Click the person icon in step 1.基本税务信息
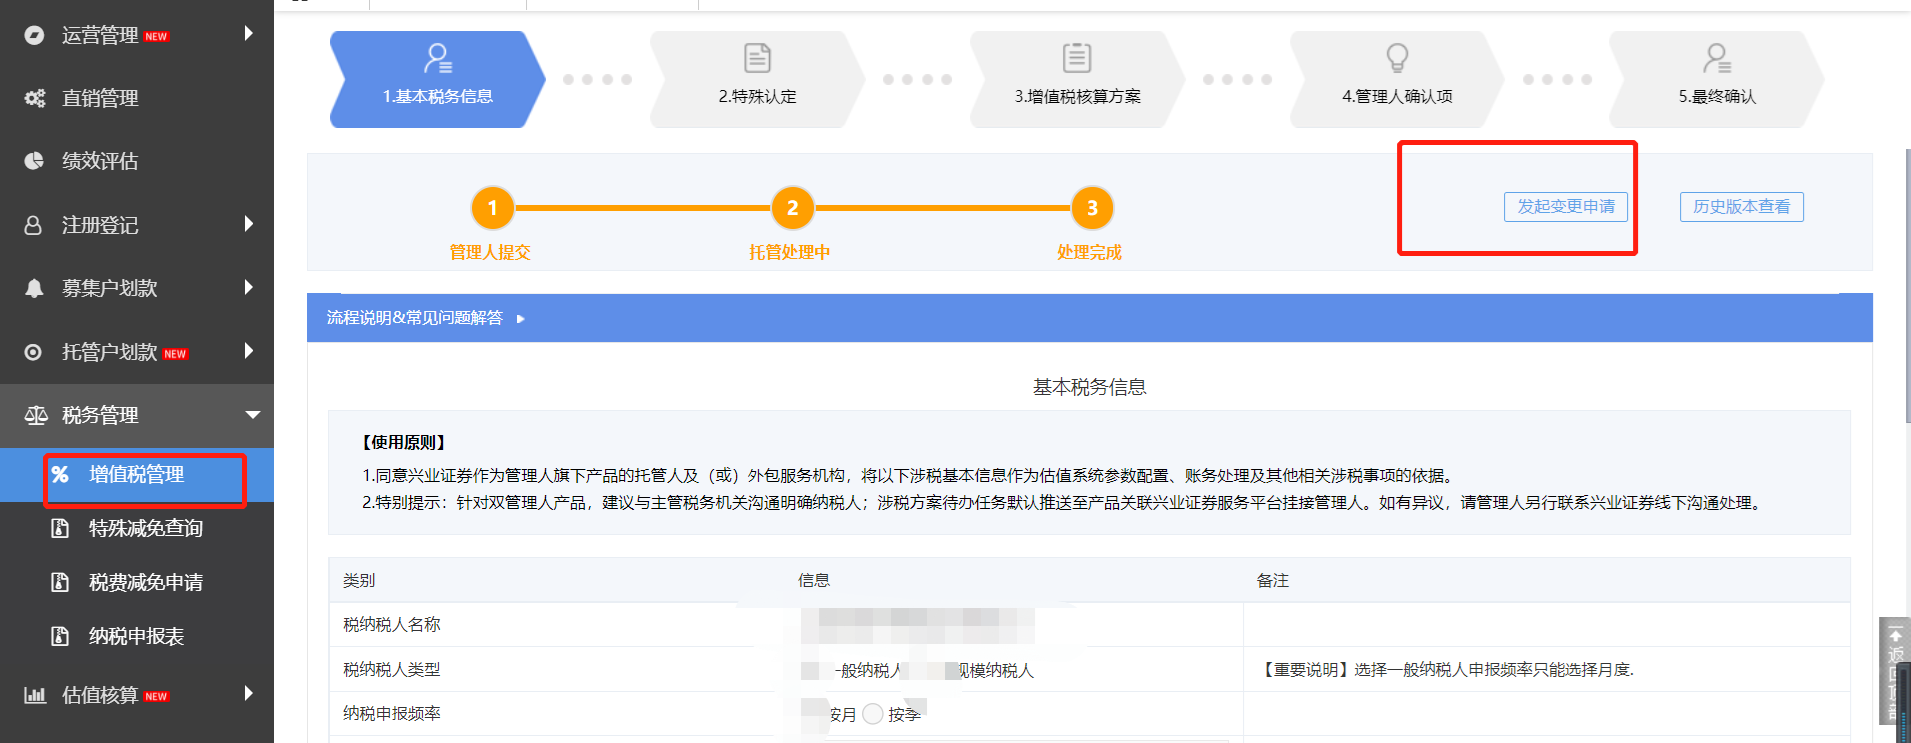This screenshot has height=743, width=1911. click(438, 58)
